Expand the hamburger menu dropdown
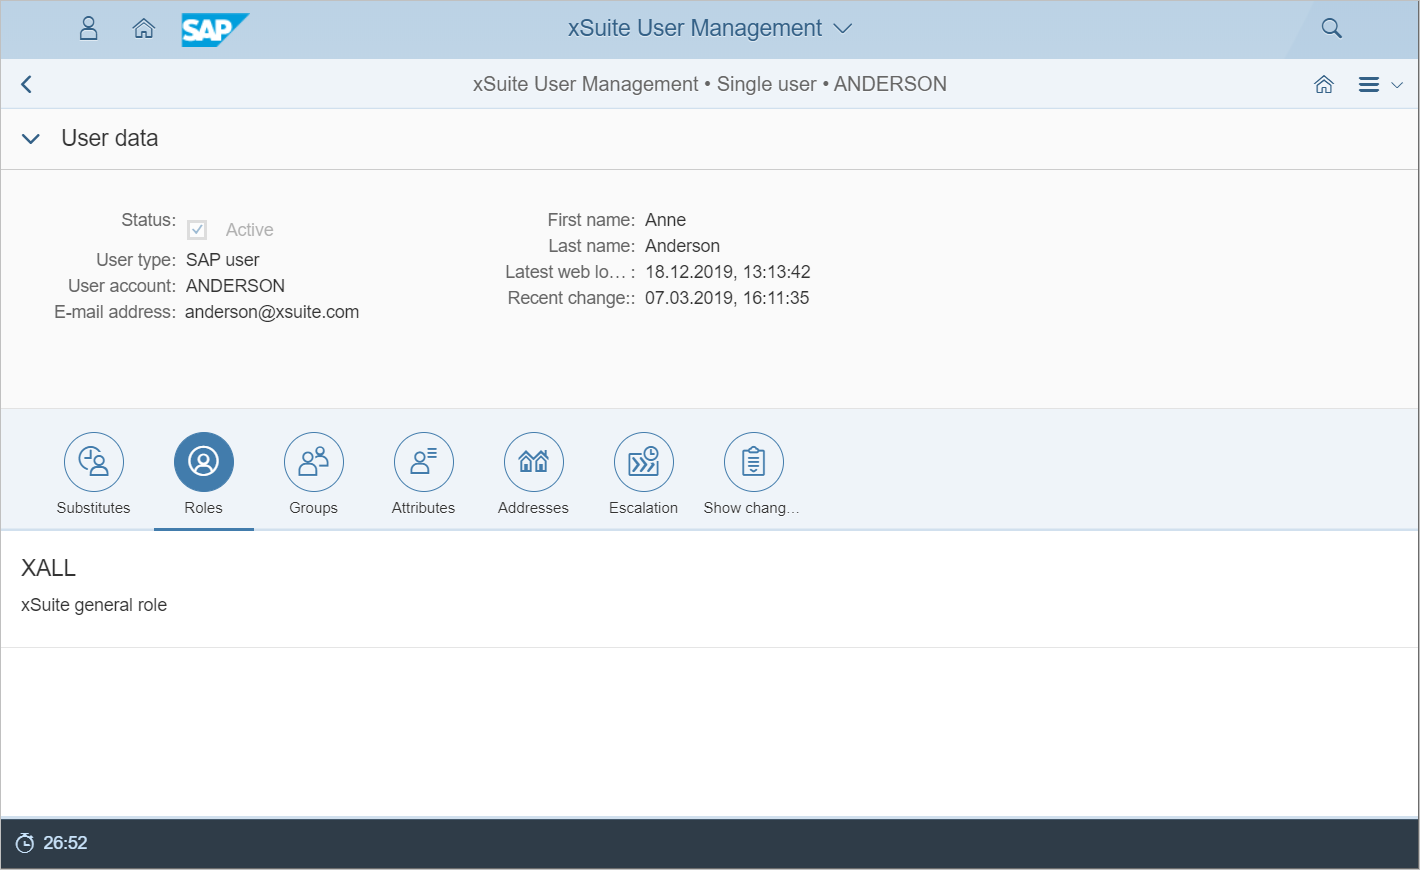The image size is (1420, 870). [x=1380, y=84]
